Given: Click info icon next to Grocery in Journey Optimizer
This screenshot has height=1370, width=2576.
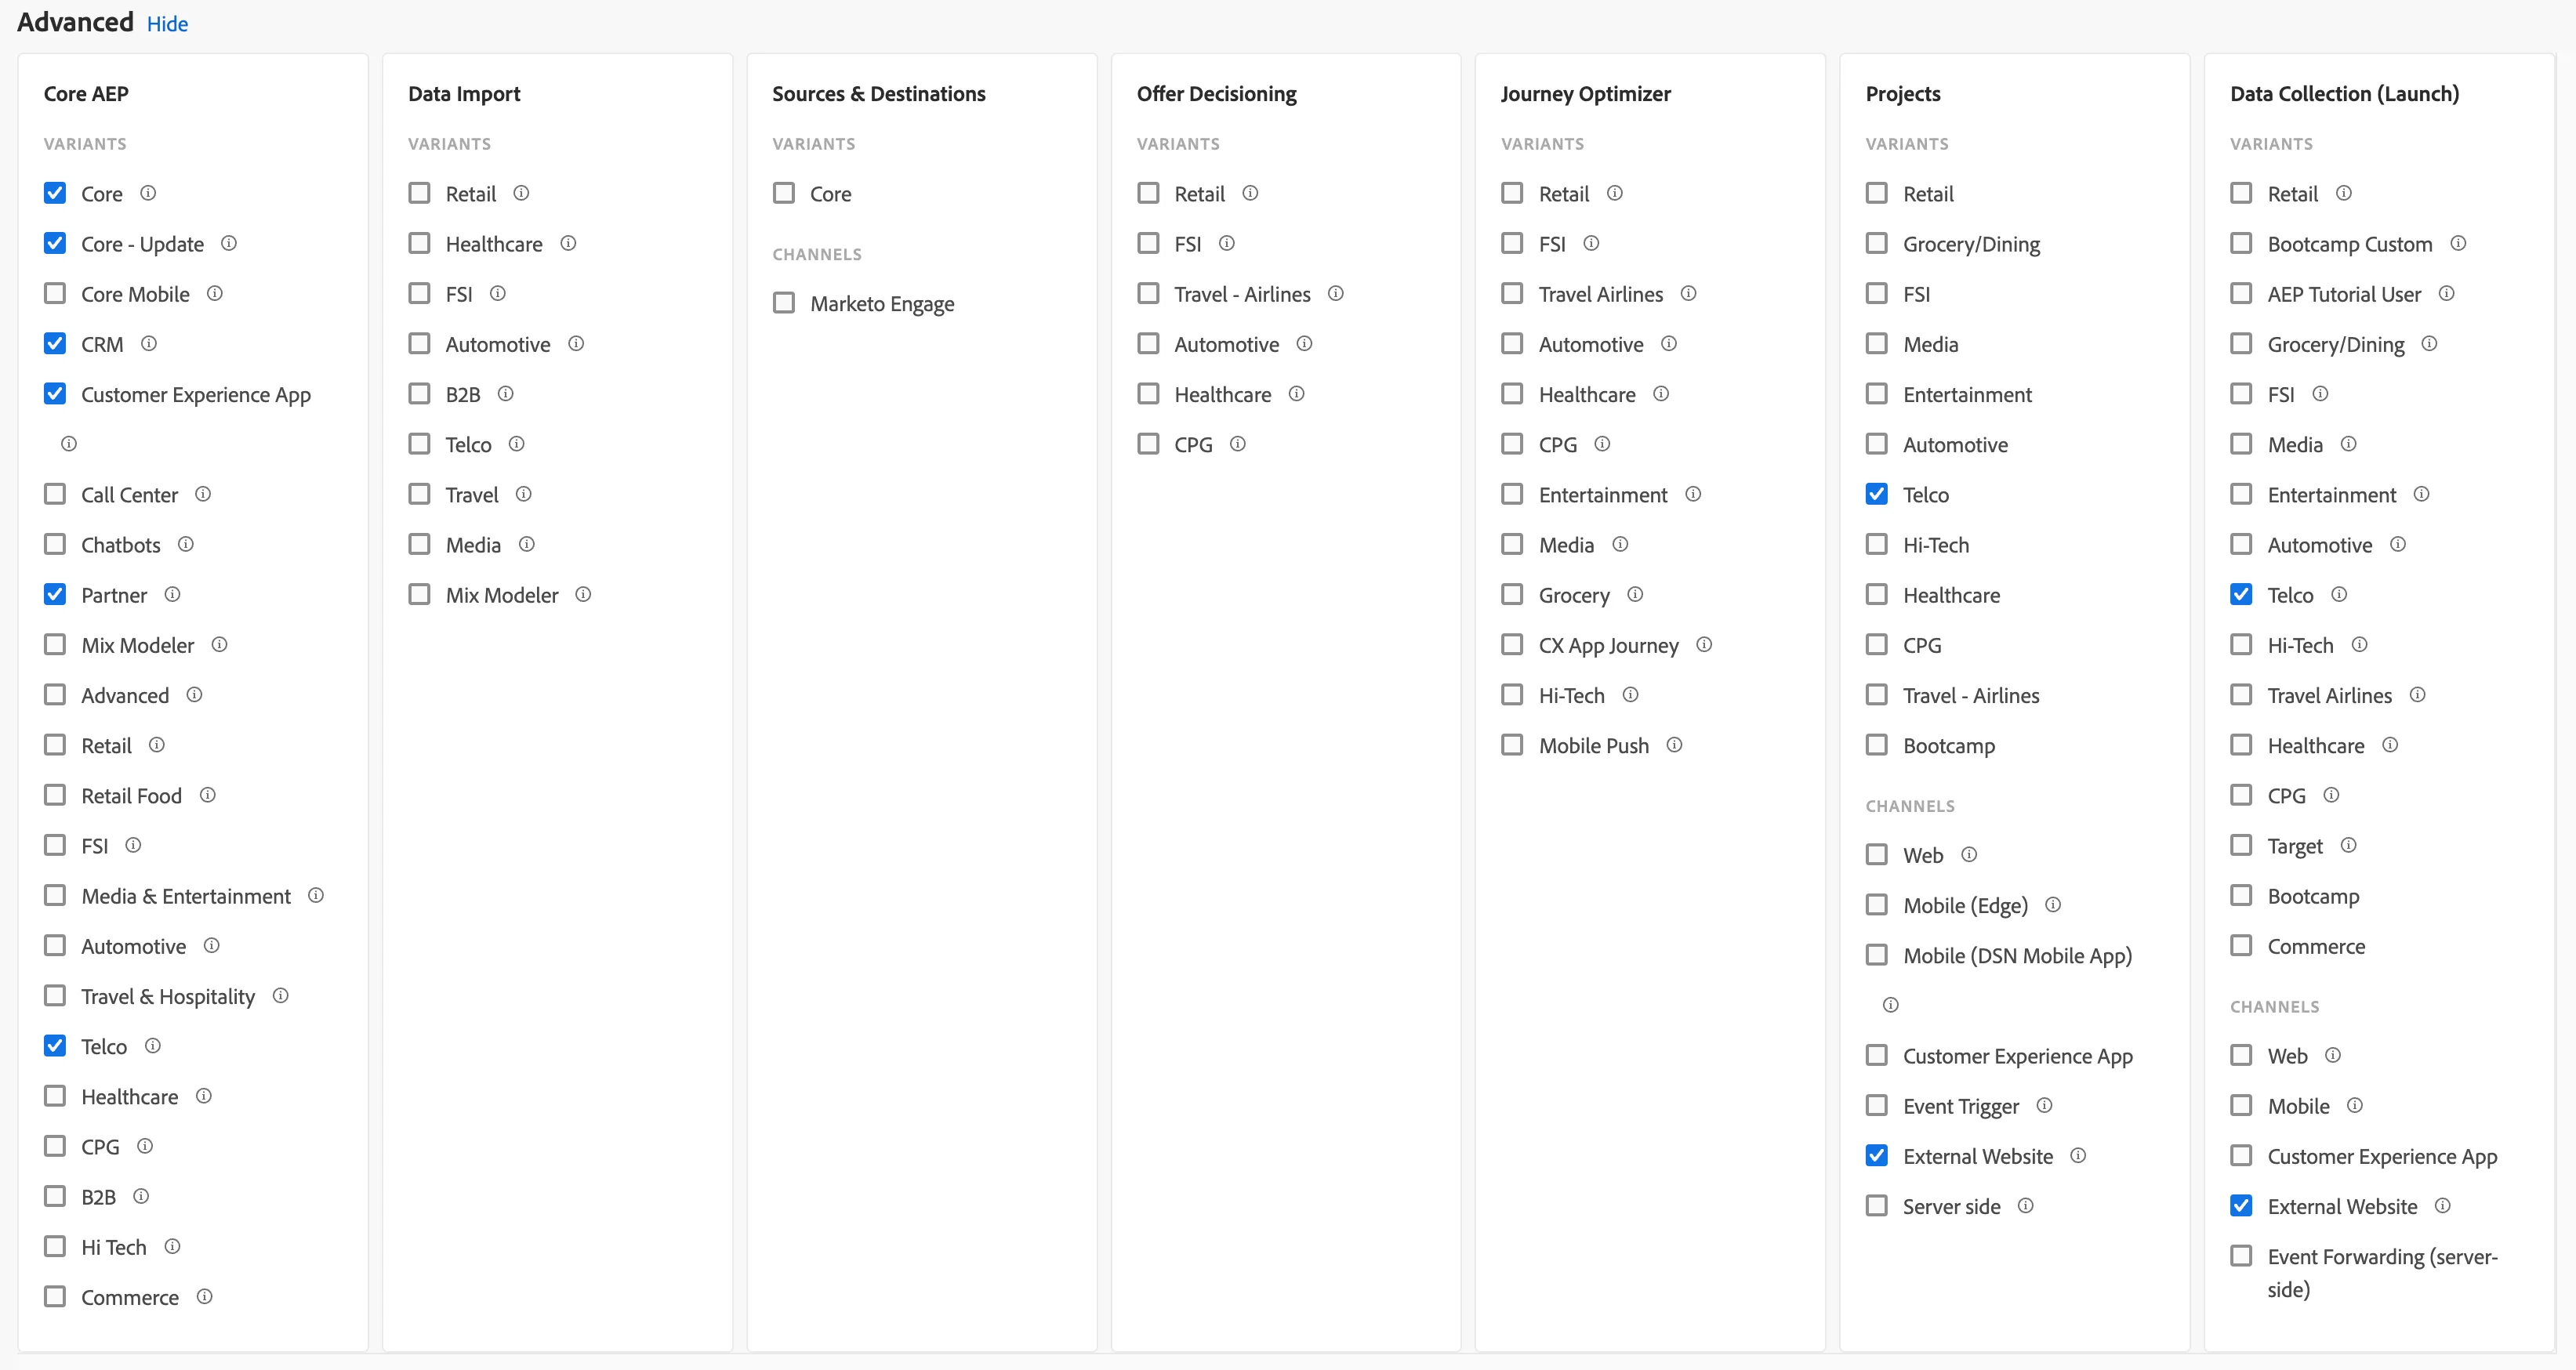Looking at the screenshot, I should tap(1636, 594).
